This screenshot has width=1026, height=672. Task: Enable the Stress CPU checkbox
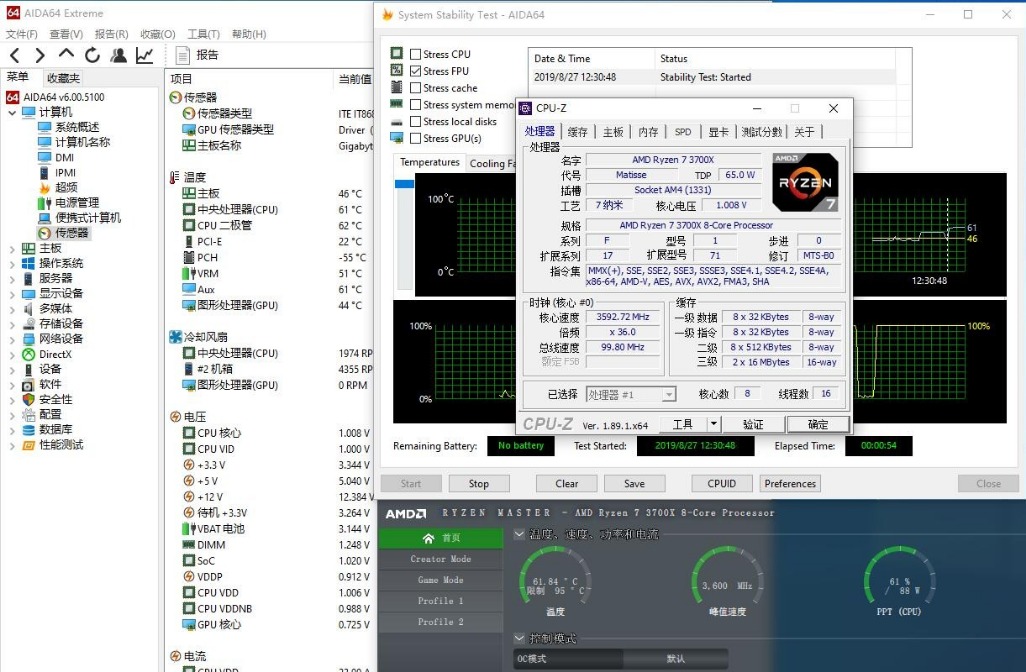pyautogui.click(x=415, y=54)
